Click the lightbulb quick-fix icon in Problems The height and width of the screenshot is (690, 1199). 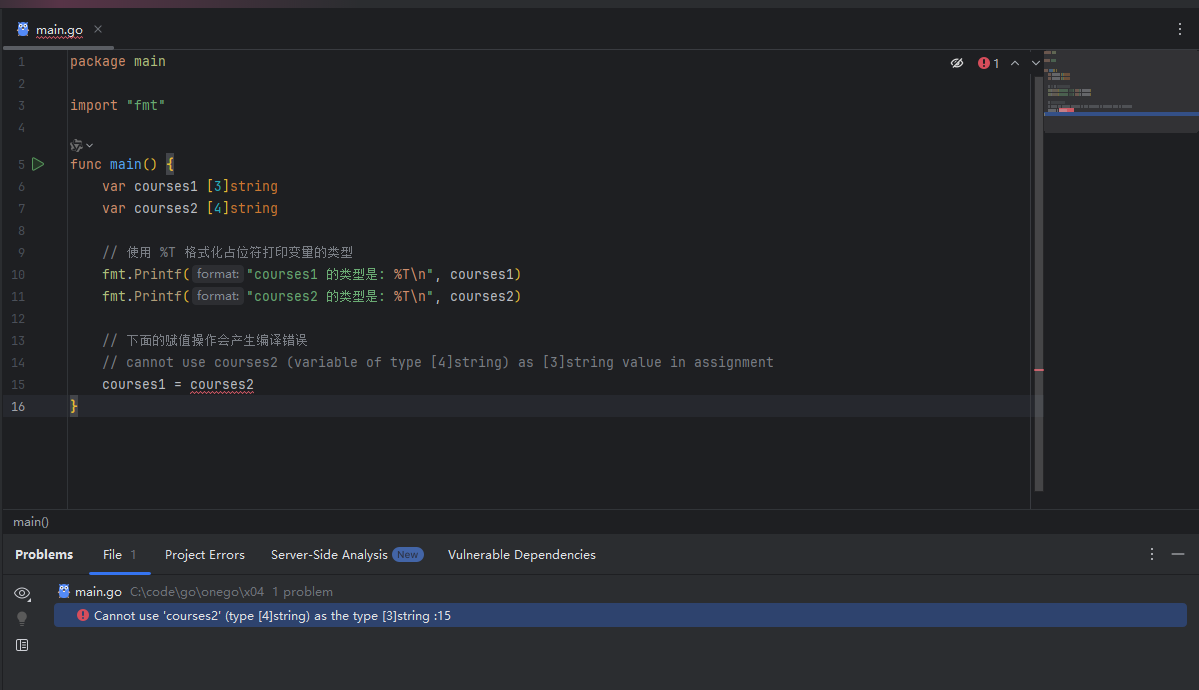(x=22, y=619)
